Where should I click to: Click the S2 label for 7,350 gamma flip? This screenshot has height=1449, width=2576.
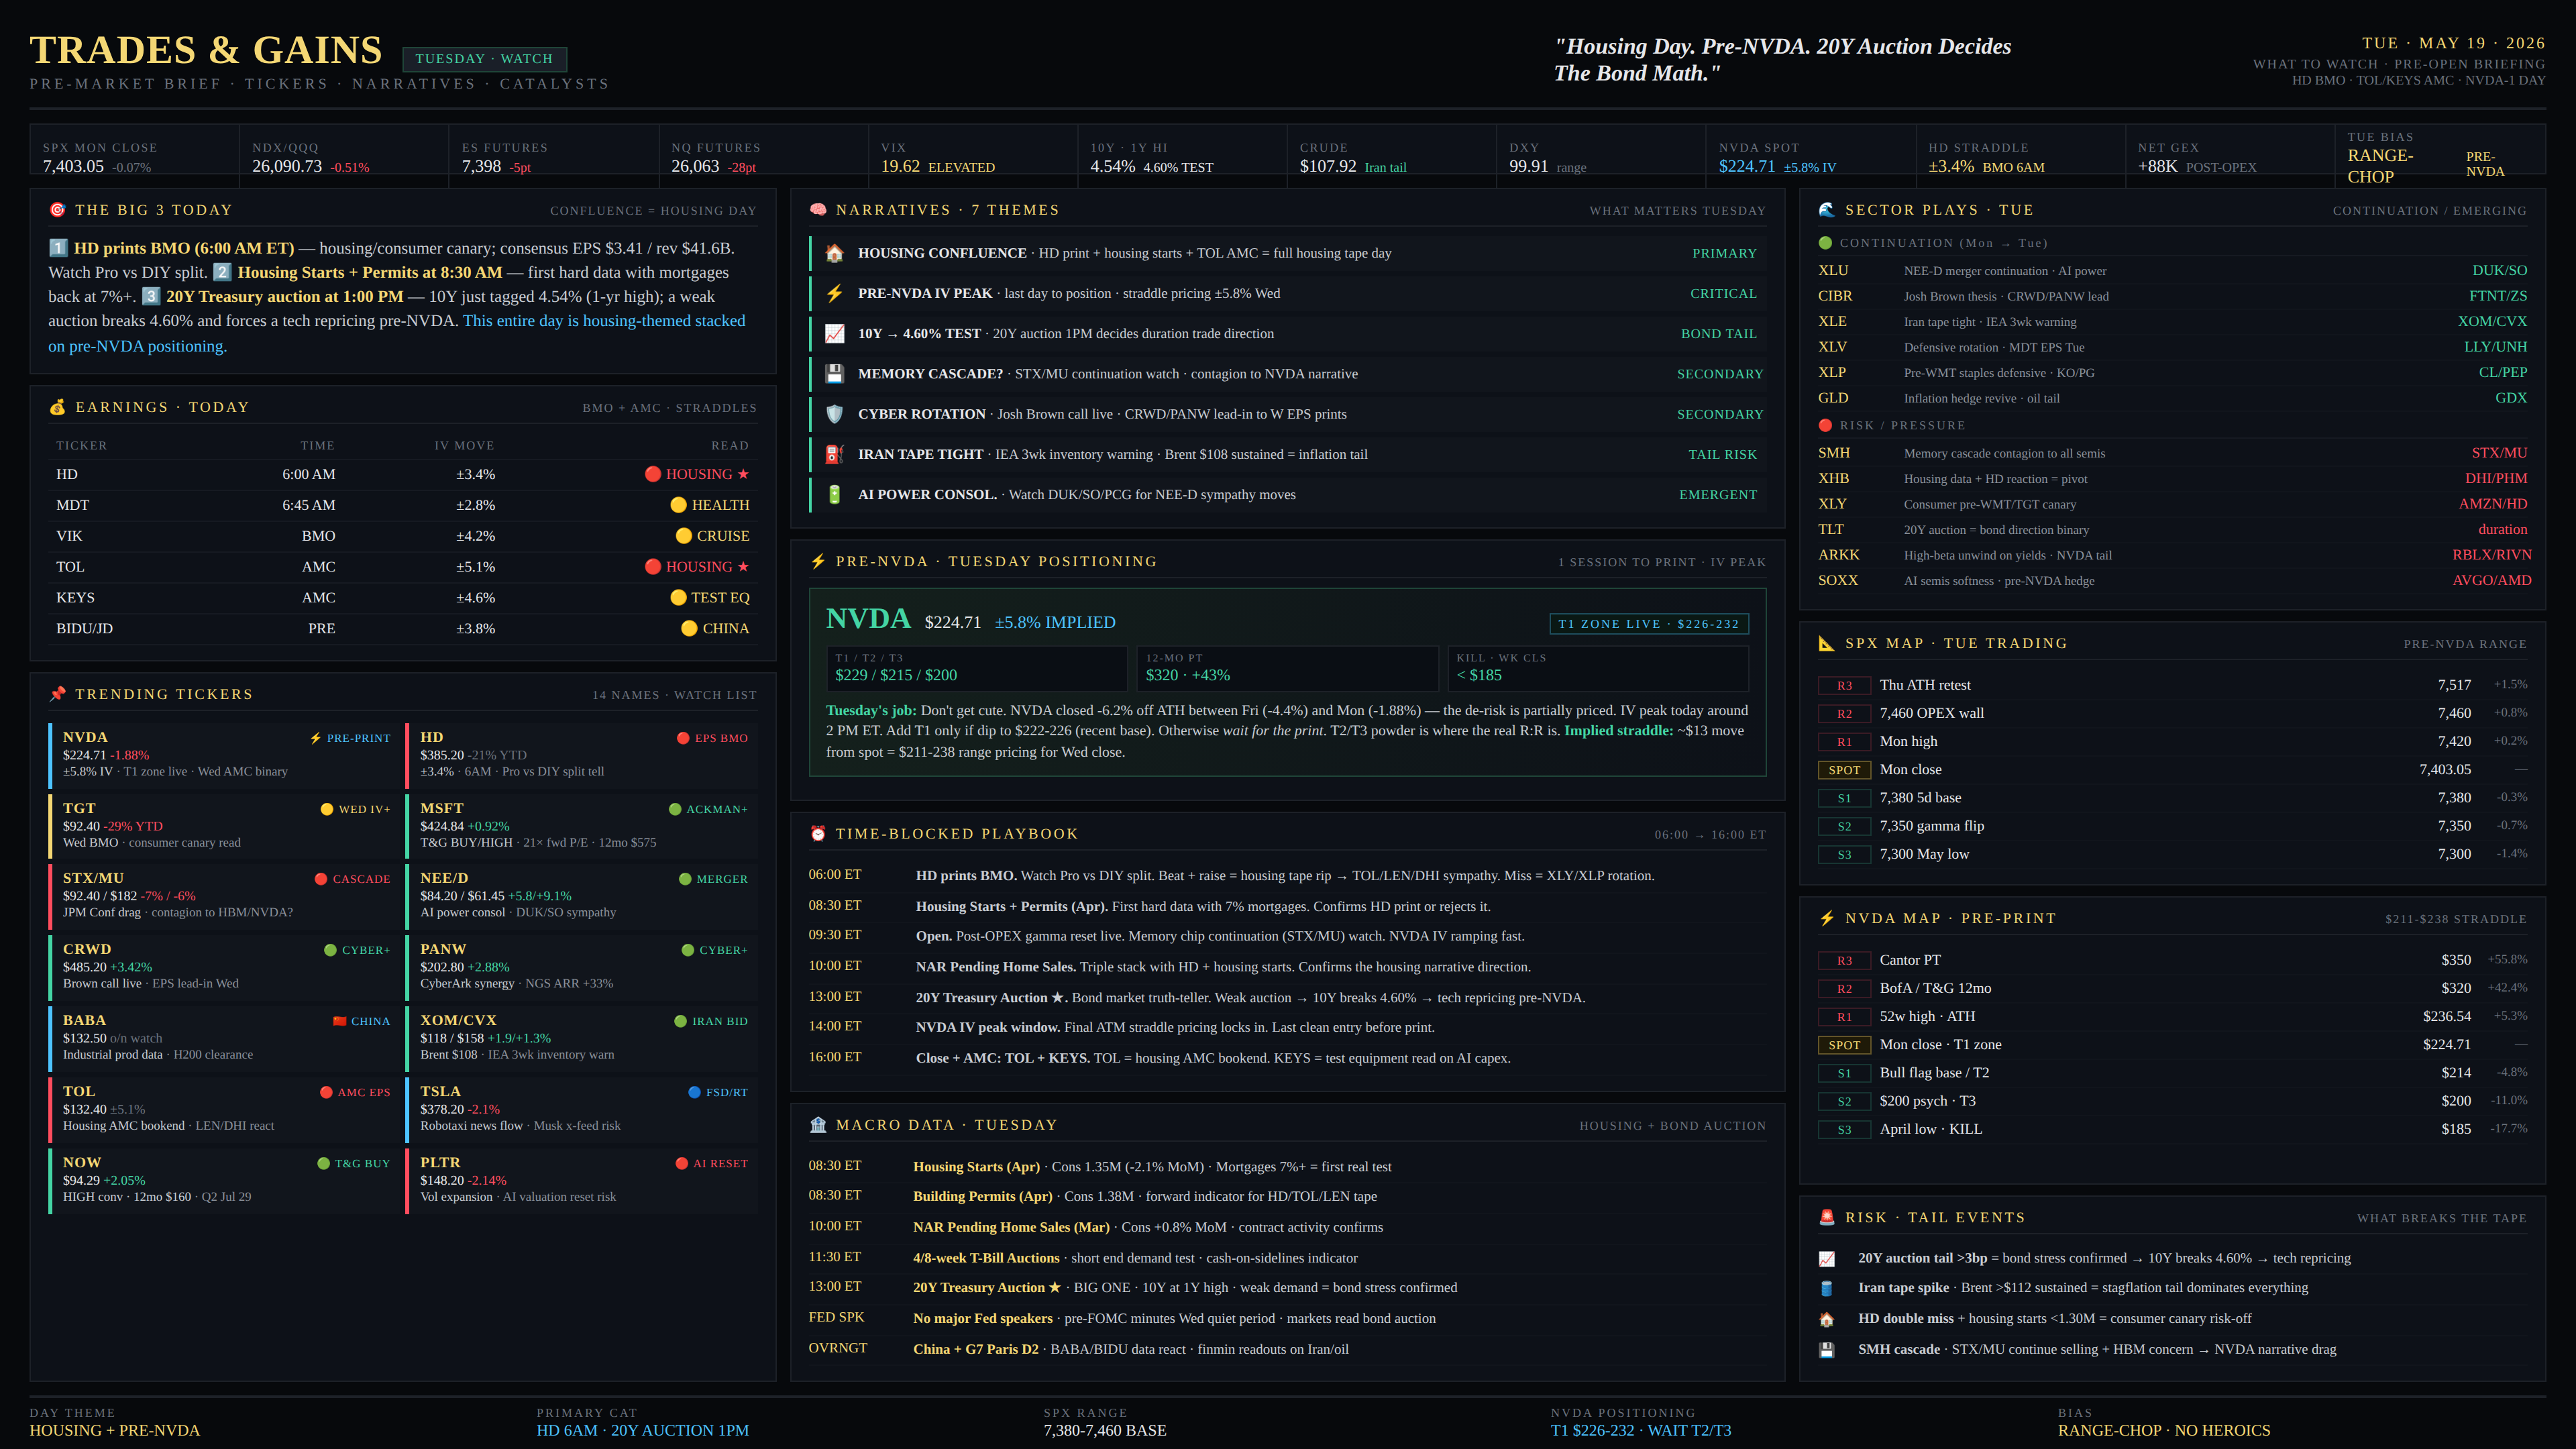coord(1844,826)
